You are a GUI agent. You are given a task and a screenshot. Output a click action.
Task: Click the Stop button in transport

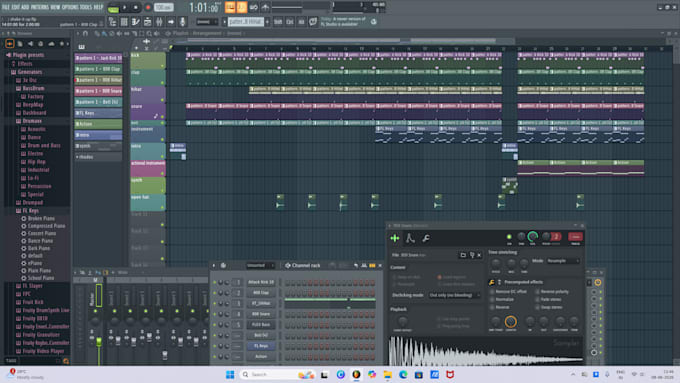[136, 7]
